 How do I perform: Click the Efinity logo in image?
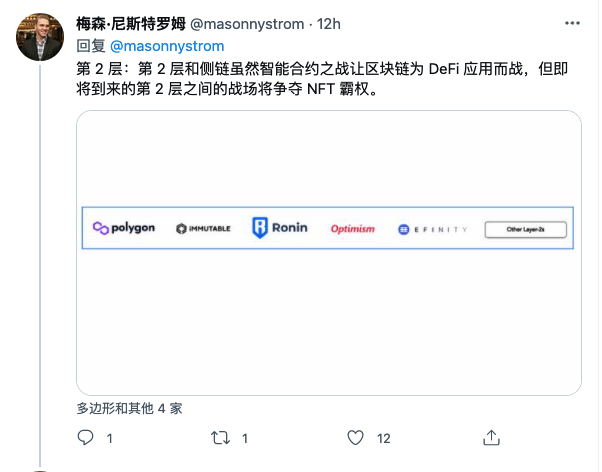click(x=432, y=230)
